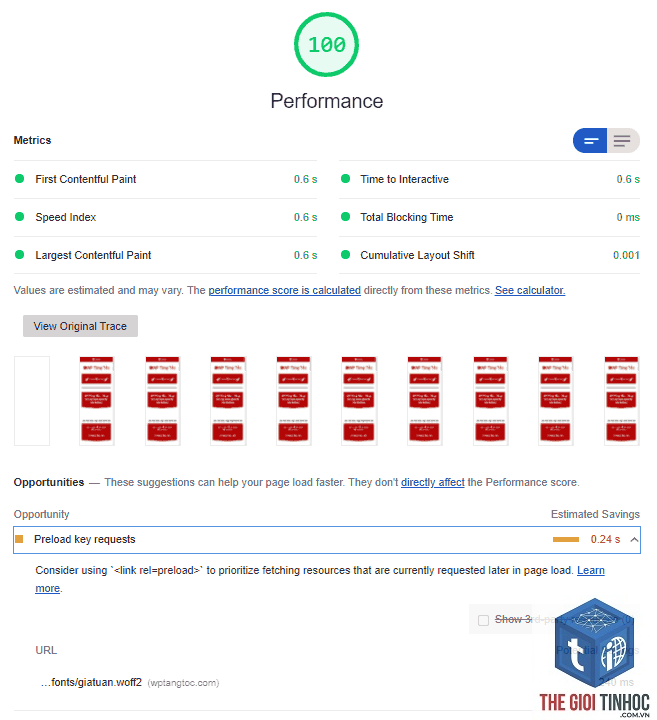This screenshot has height=720, width=657.
Task: Click the Speed Index metric label
Action: pos(66,217)
